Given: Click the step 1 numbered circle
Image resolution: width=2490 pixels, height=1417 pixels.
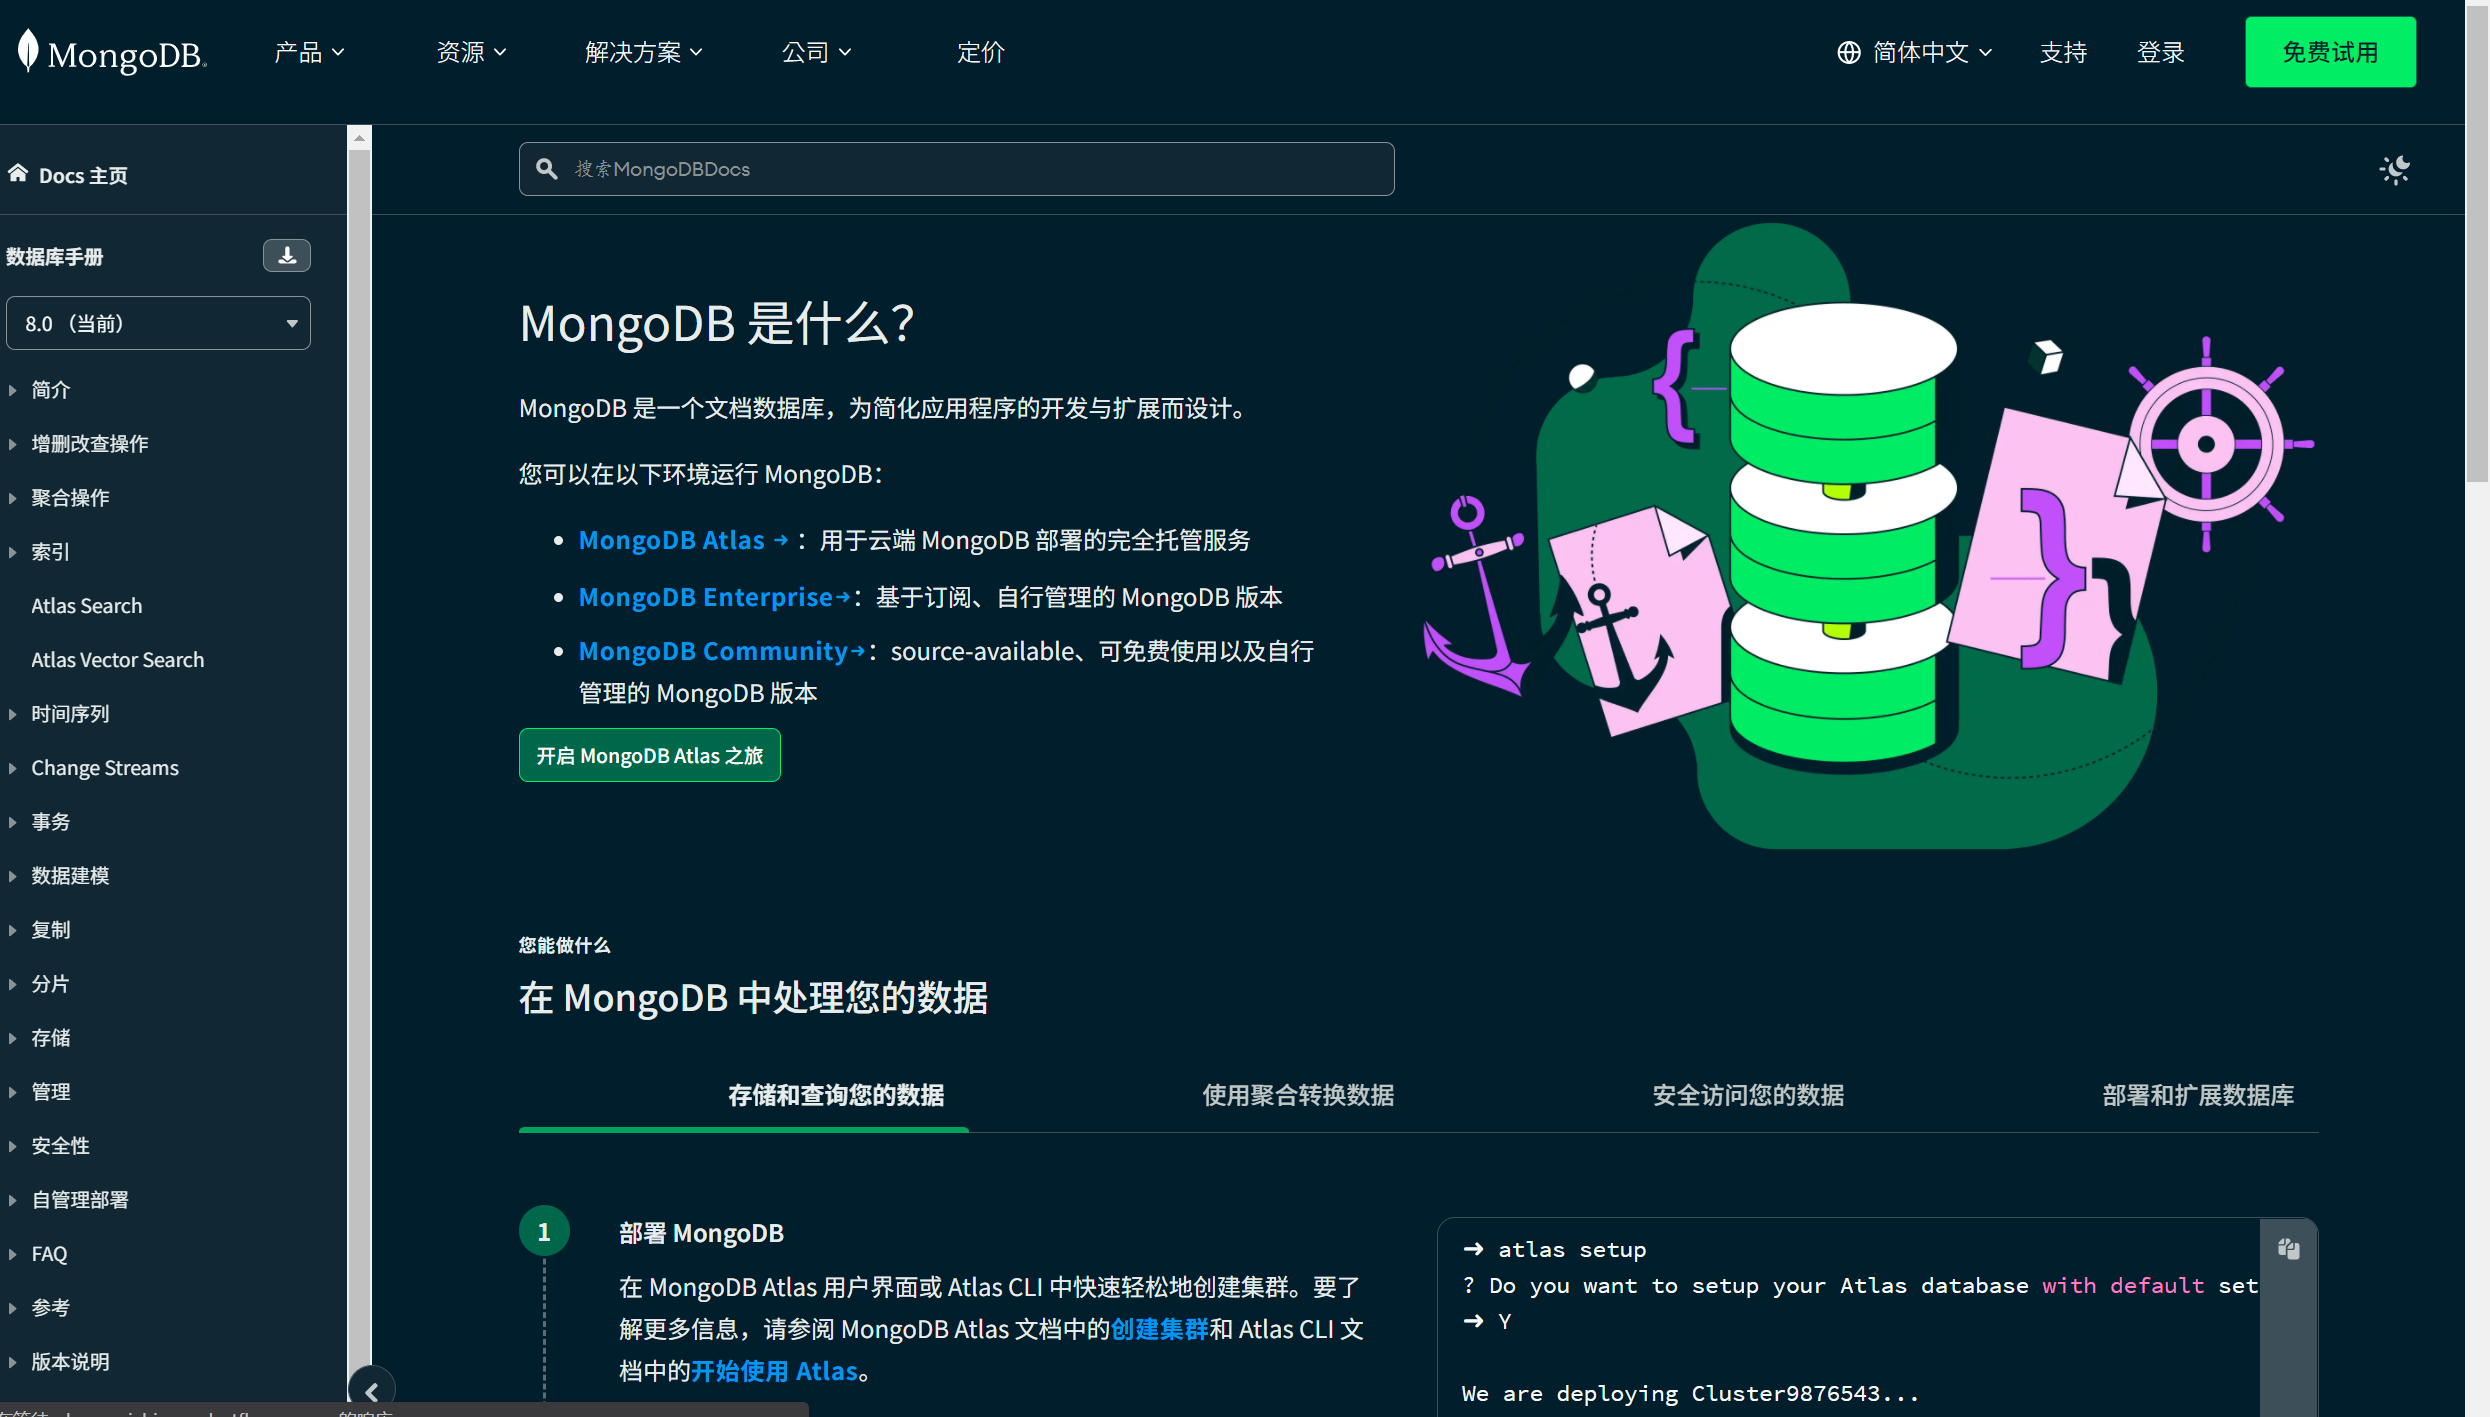Looking at the screenshot, I should 544,1231.
